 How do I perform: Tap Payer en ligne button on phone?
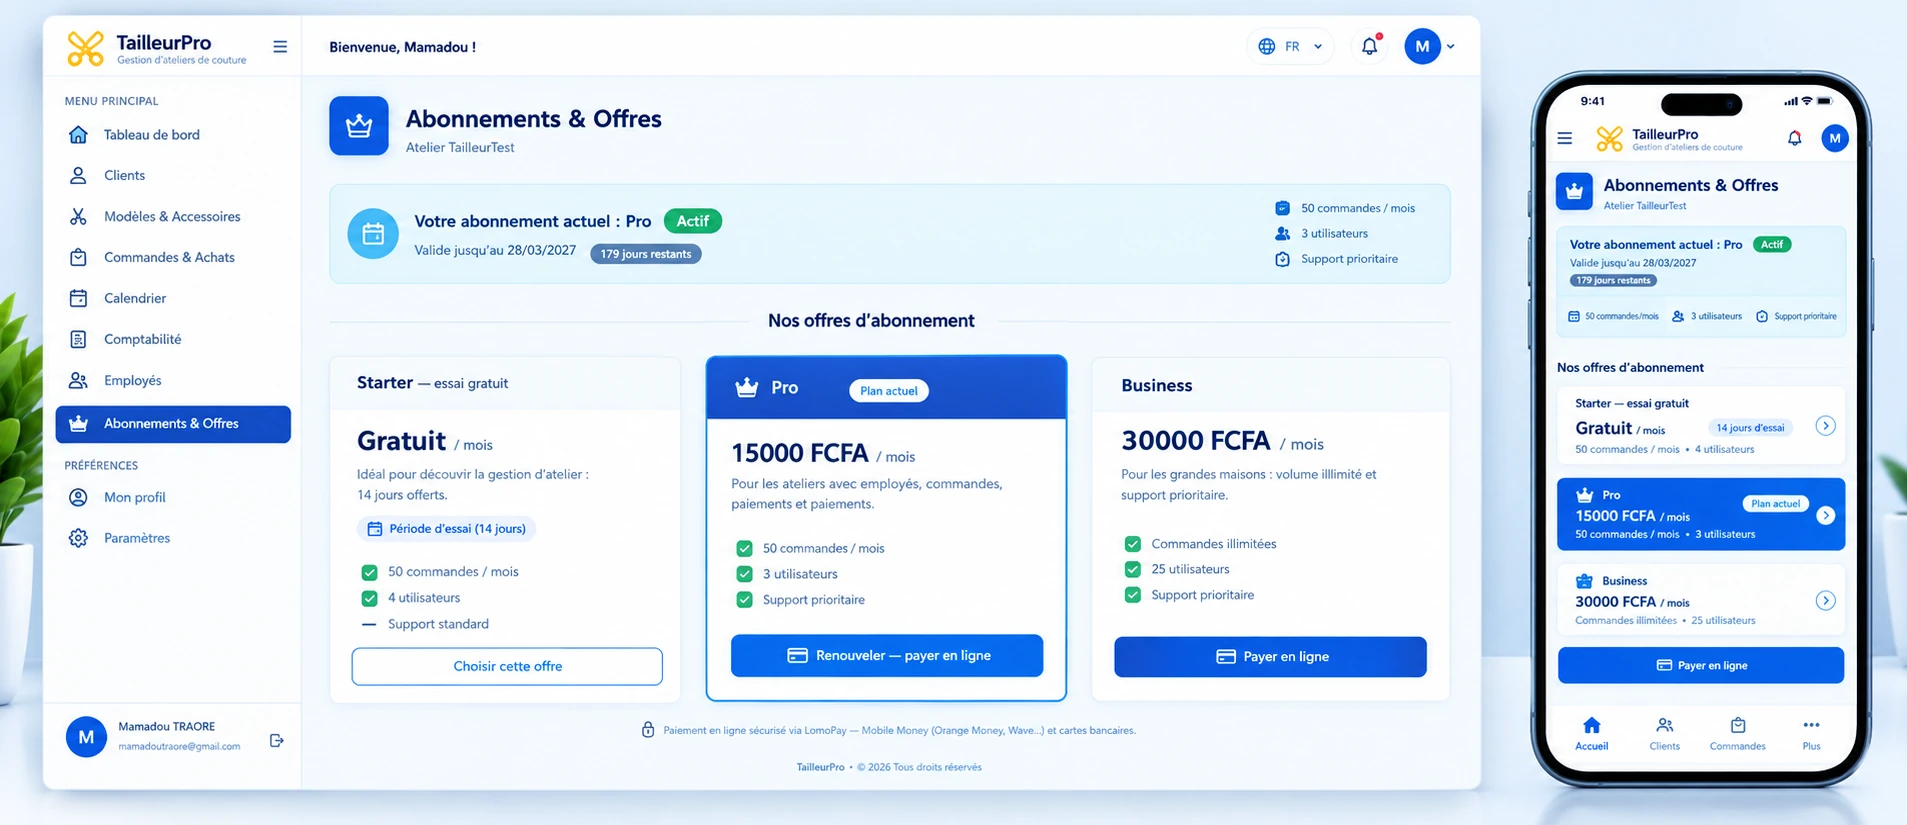(x=1701, y=665)
